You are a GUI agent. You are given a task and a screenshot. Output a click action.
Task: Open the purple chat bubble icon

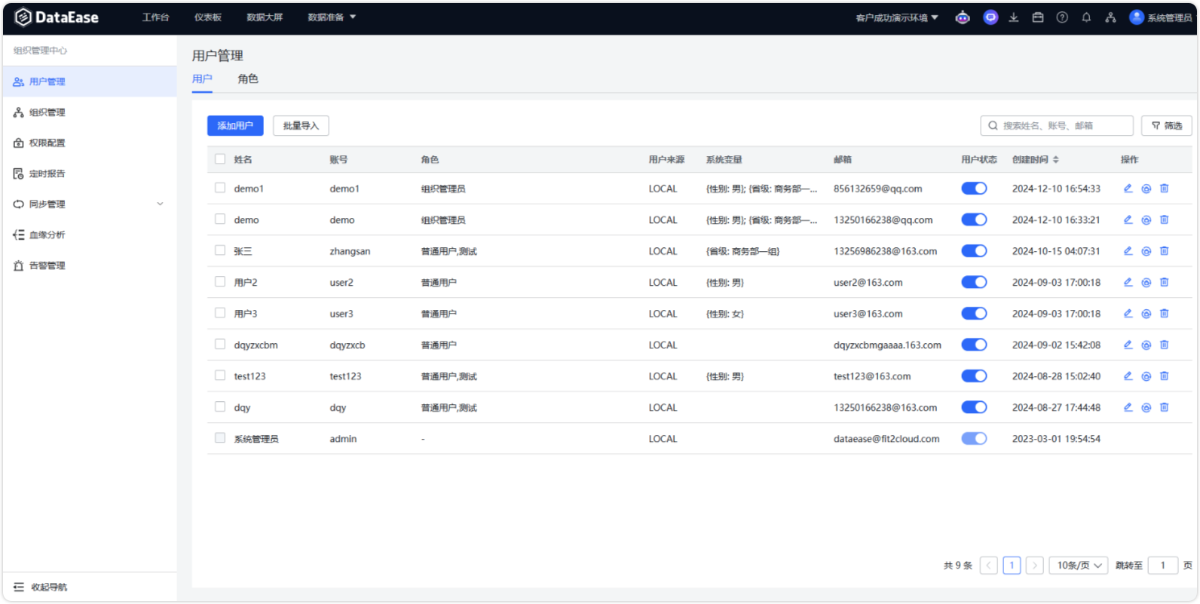(x=990, y=17)
